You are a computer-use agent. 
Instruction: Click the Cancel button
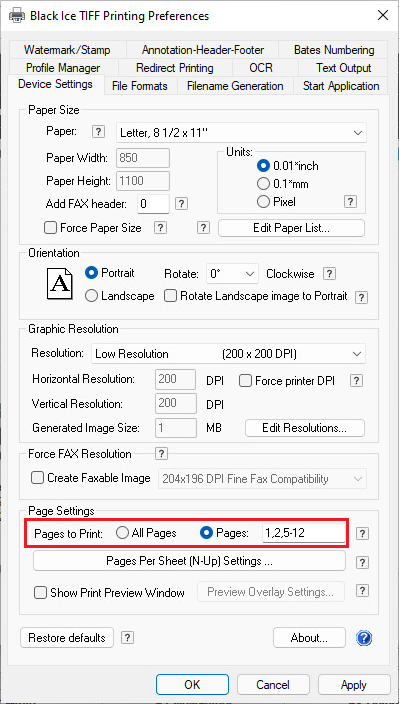coord(273,685)
